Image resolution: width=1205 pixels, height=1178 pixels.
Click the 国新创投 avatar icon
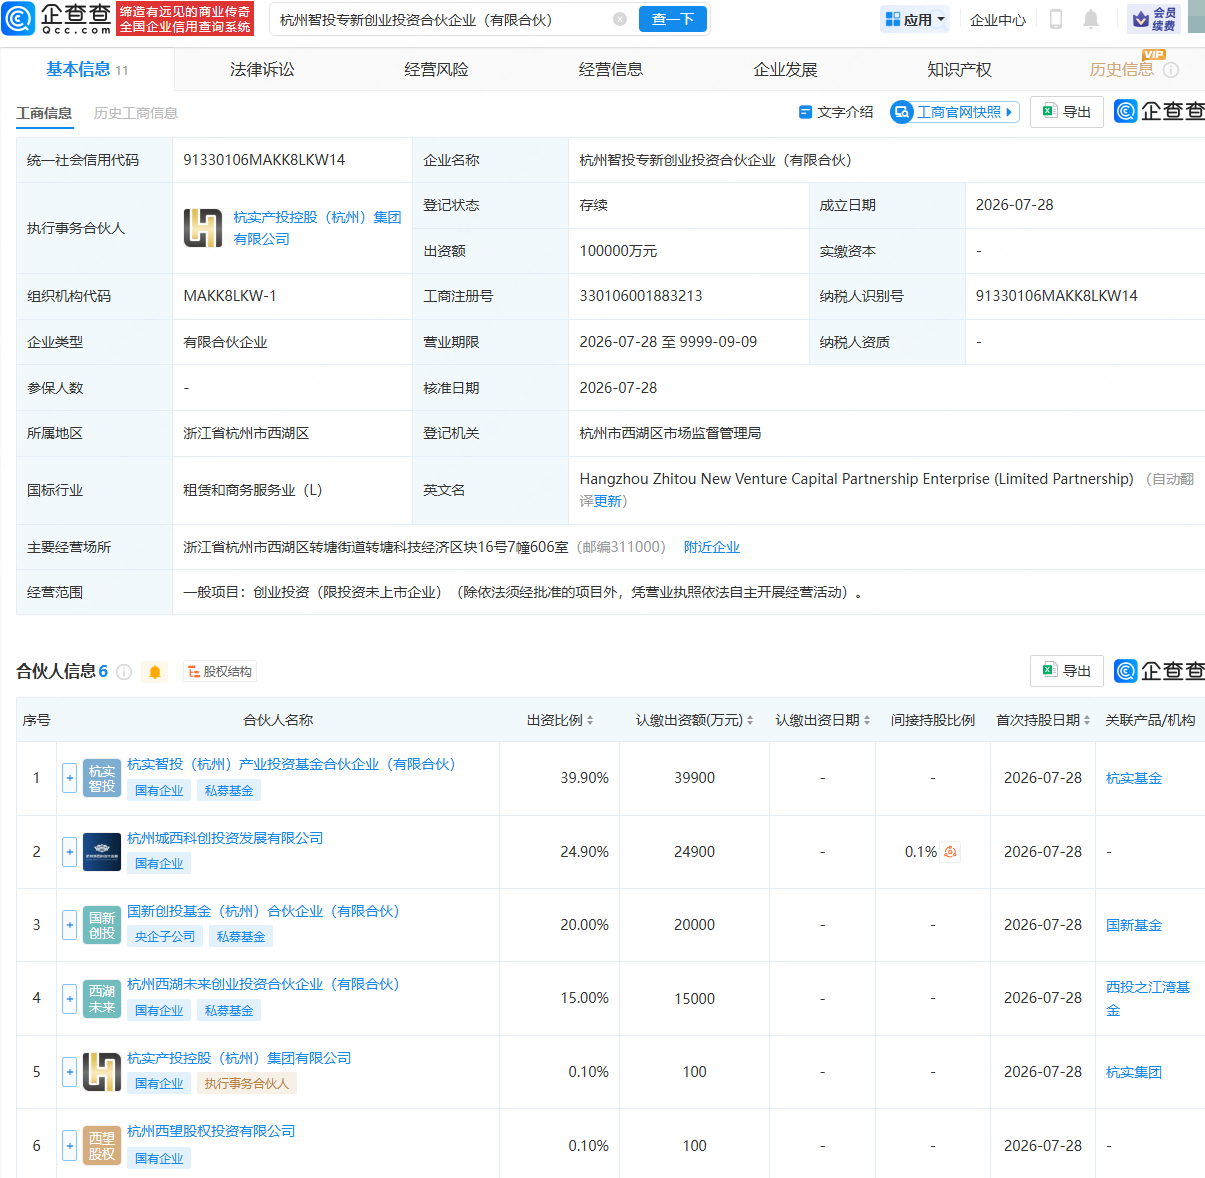(102, 925)
